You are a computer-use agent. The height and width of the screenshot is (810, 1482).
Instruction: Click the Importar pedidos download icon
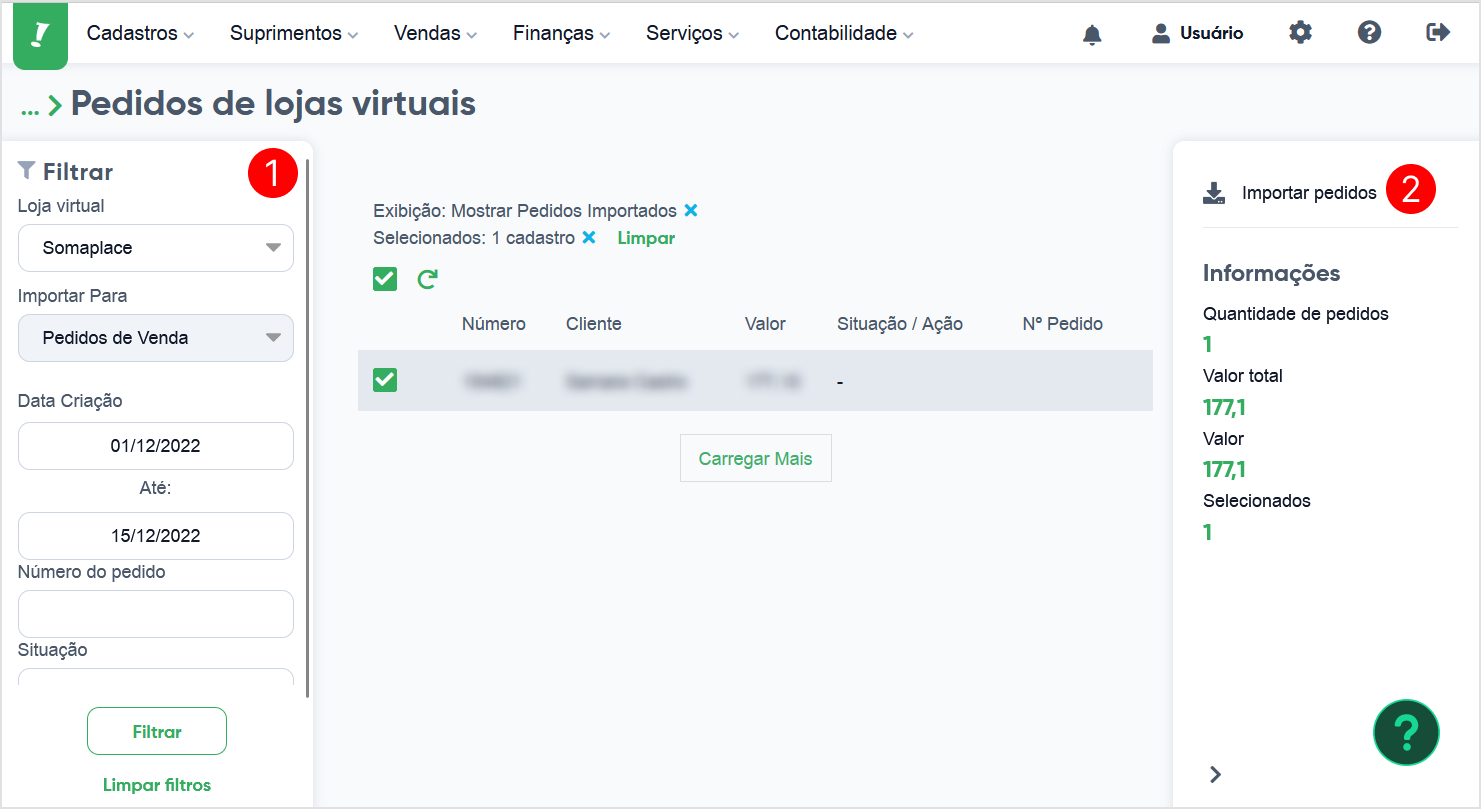tap(1214, 193)
